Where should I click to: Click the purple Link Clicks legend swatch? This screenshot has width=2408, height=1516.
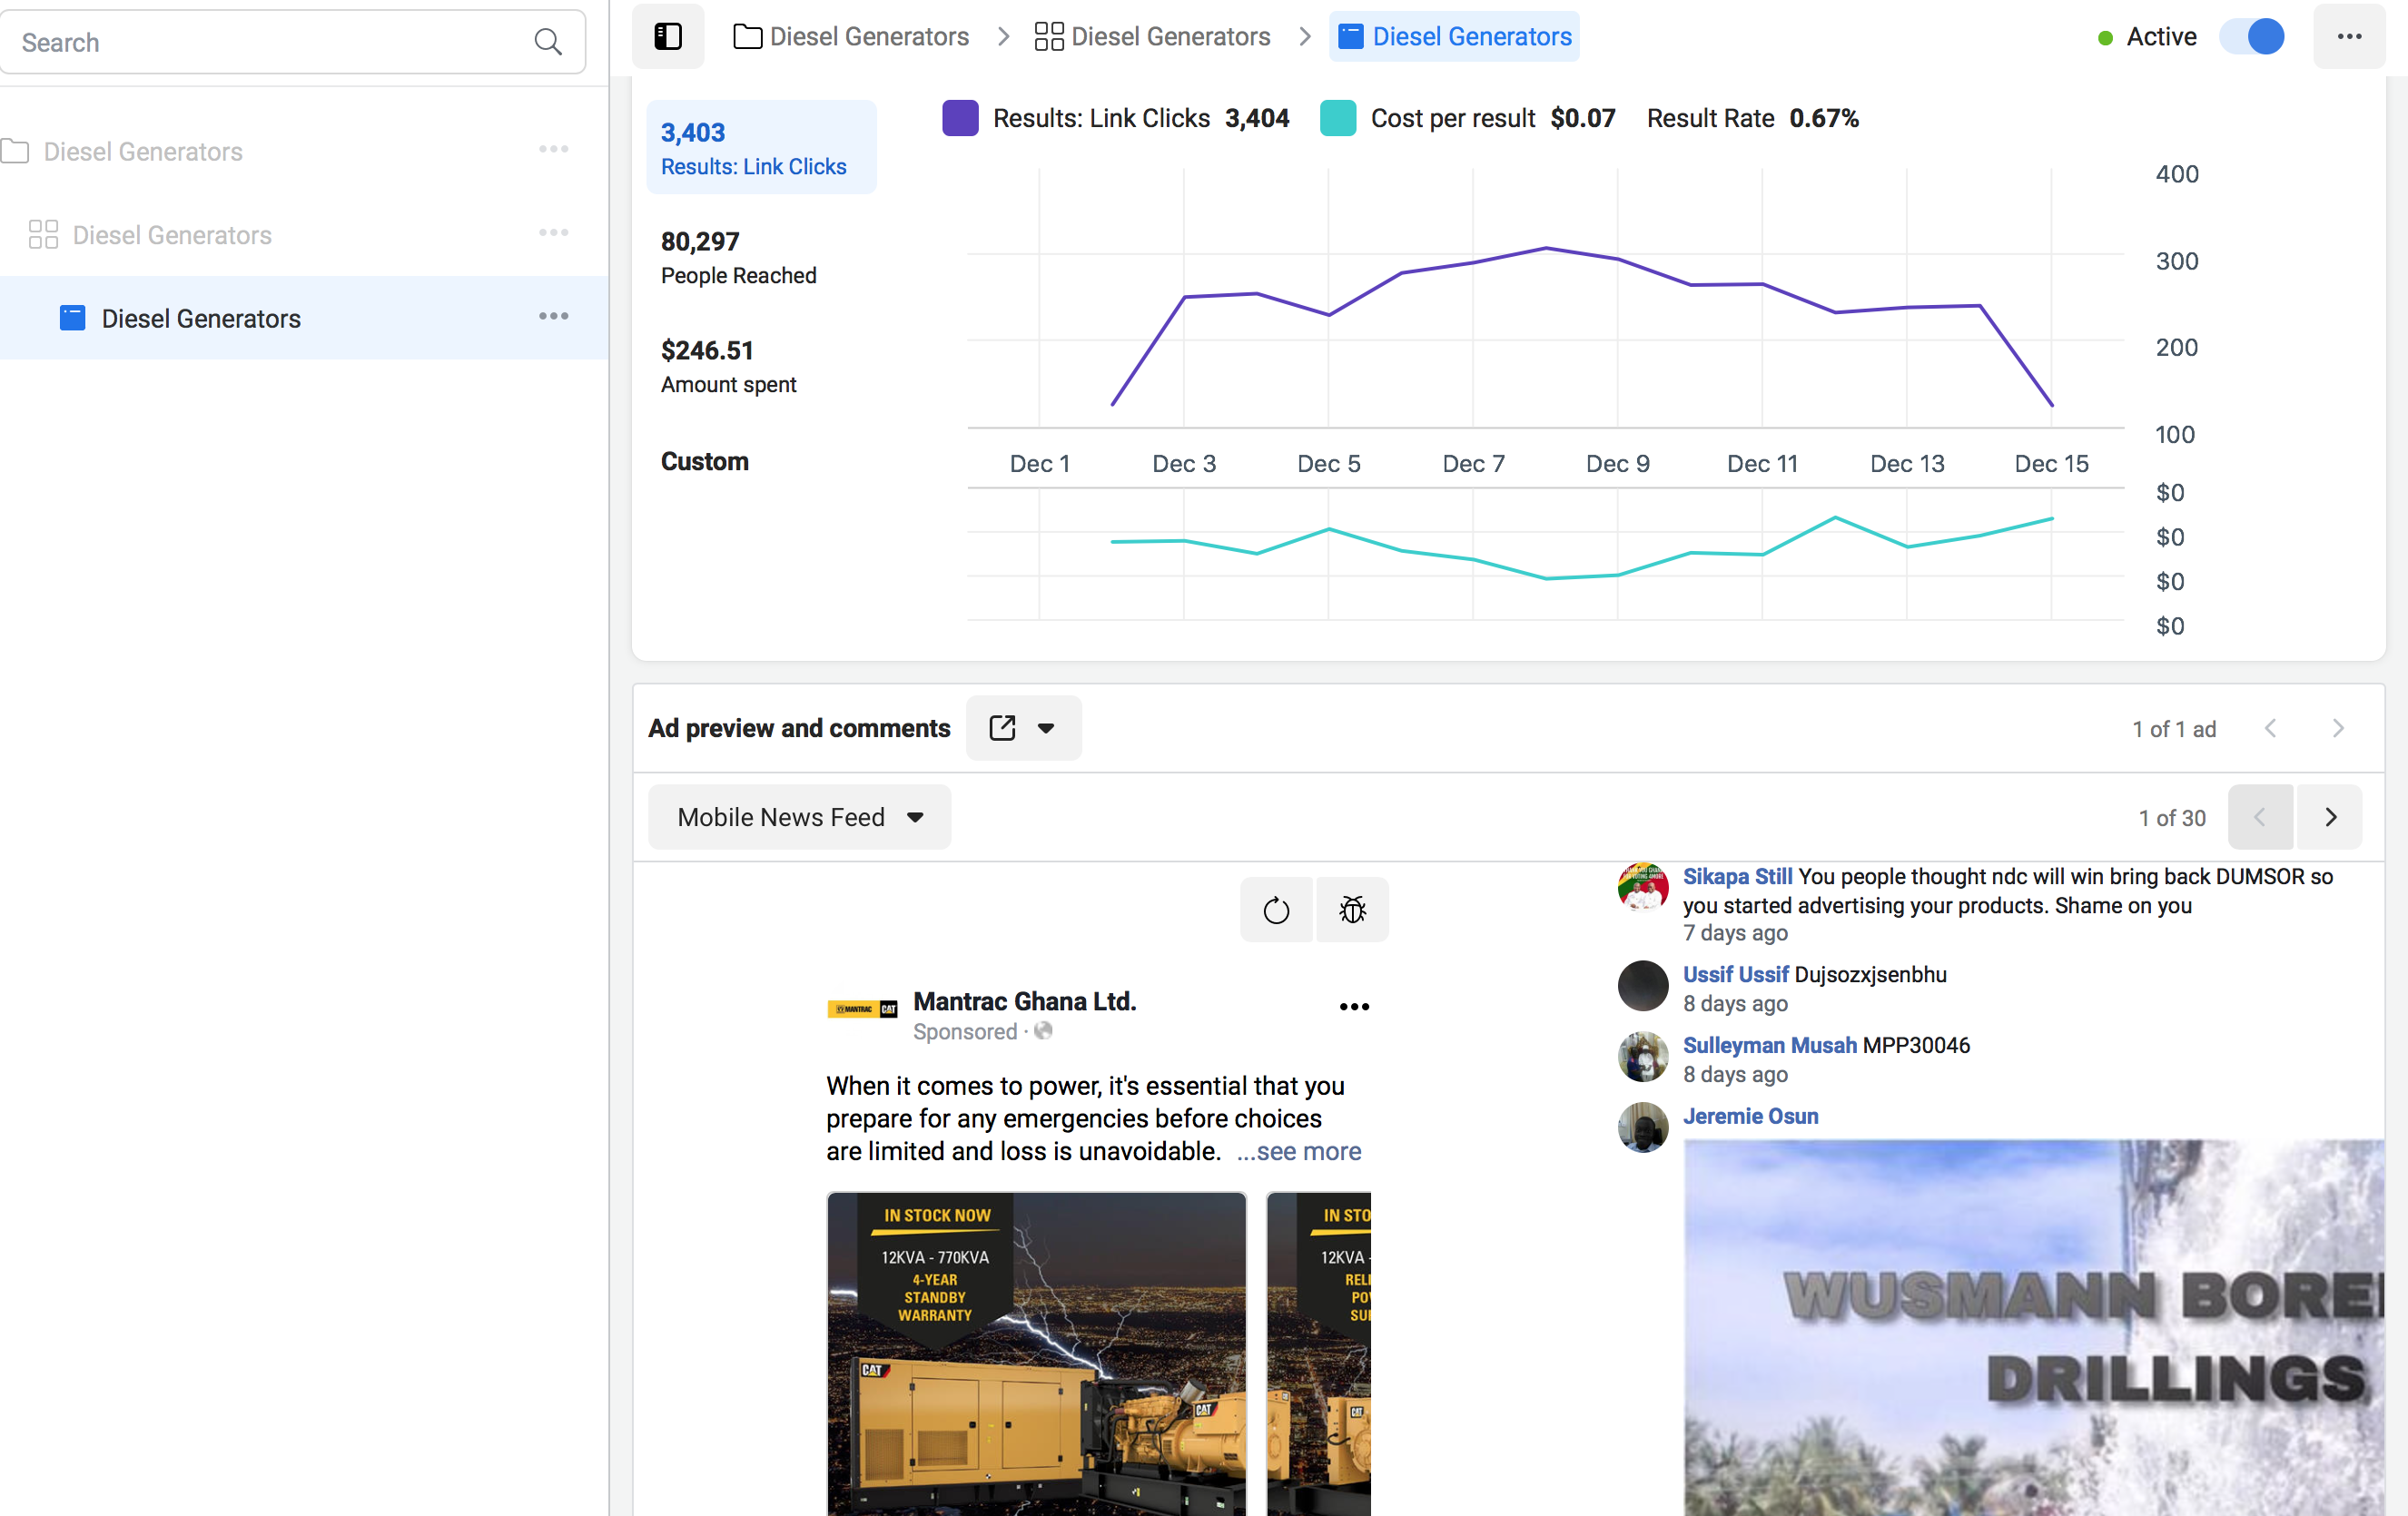pos(960,118)
